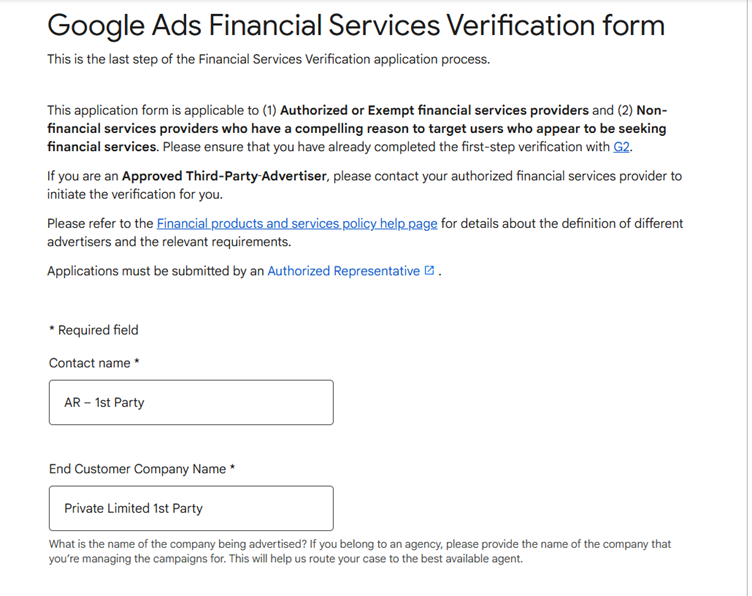
Task: Click the asterisk next to Contact name
Action: click(x=137, y=362)
